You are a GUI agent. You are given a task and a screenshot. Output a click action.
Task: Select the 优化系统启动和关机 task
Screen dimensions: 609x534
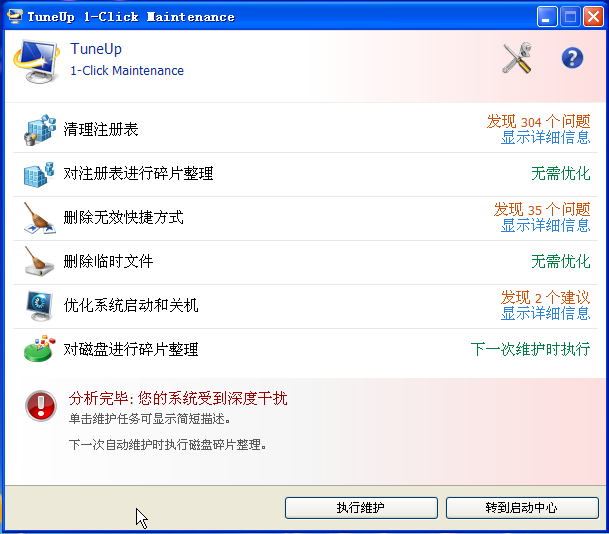[x=305, y=306]
